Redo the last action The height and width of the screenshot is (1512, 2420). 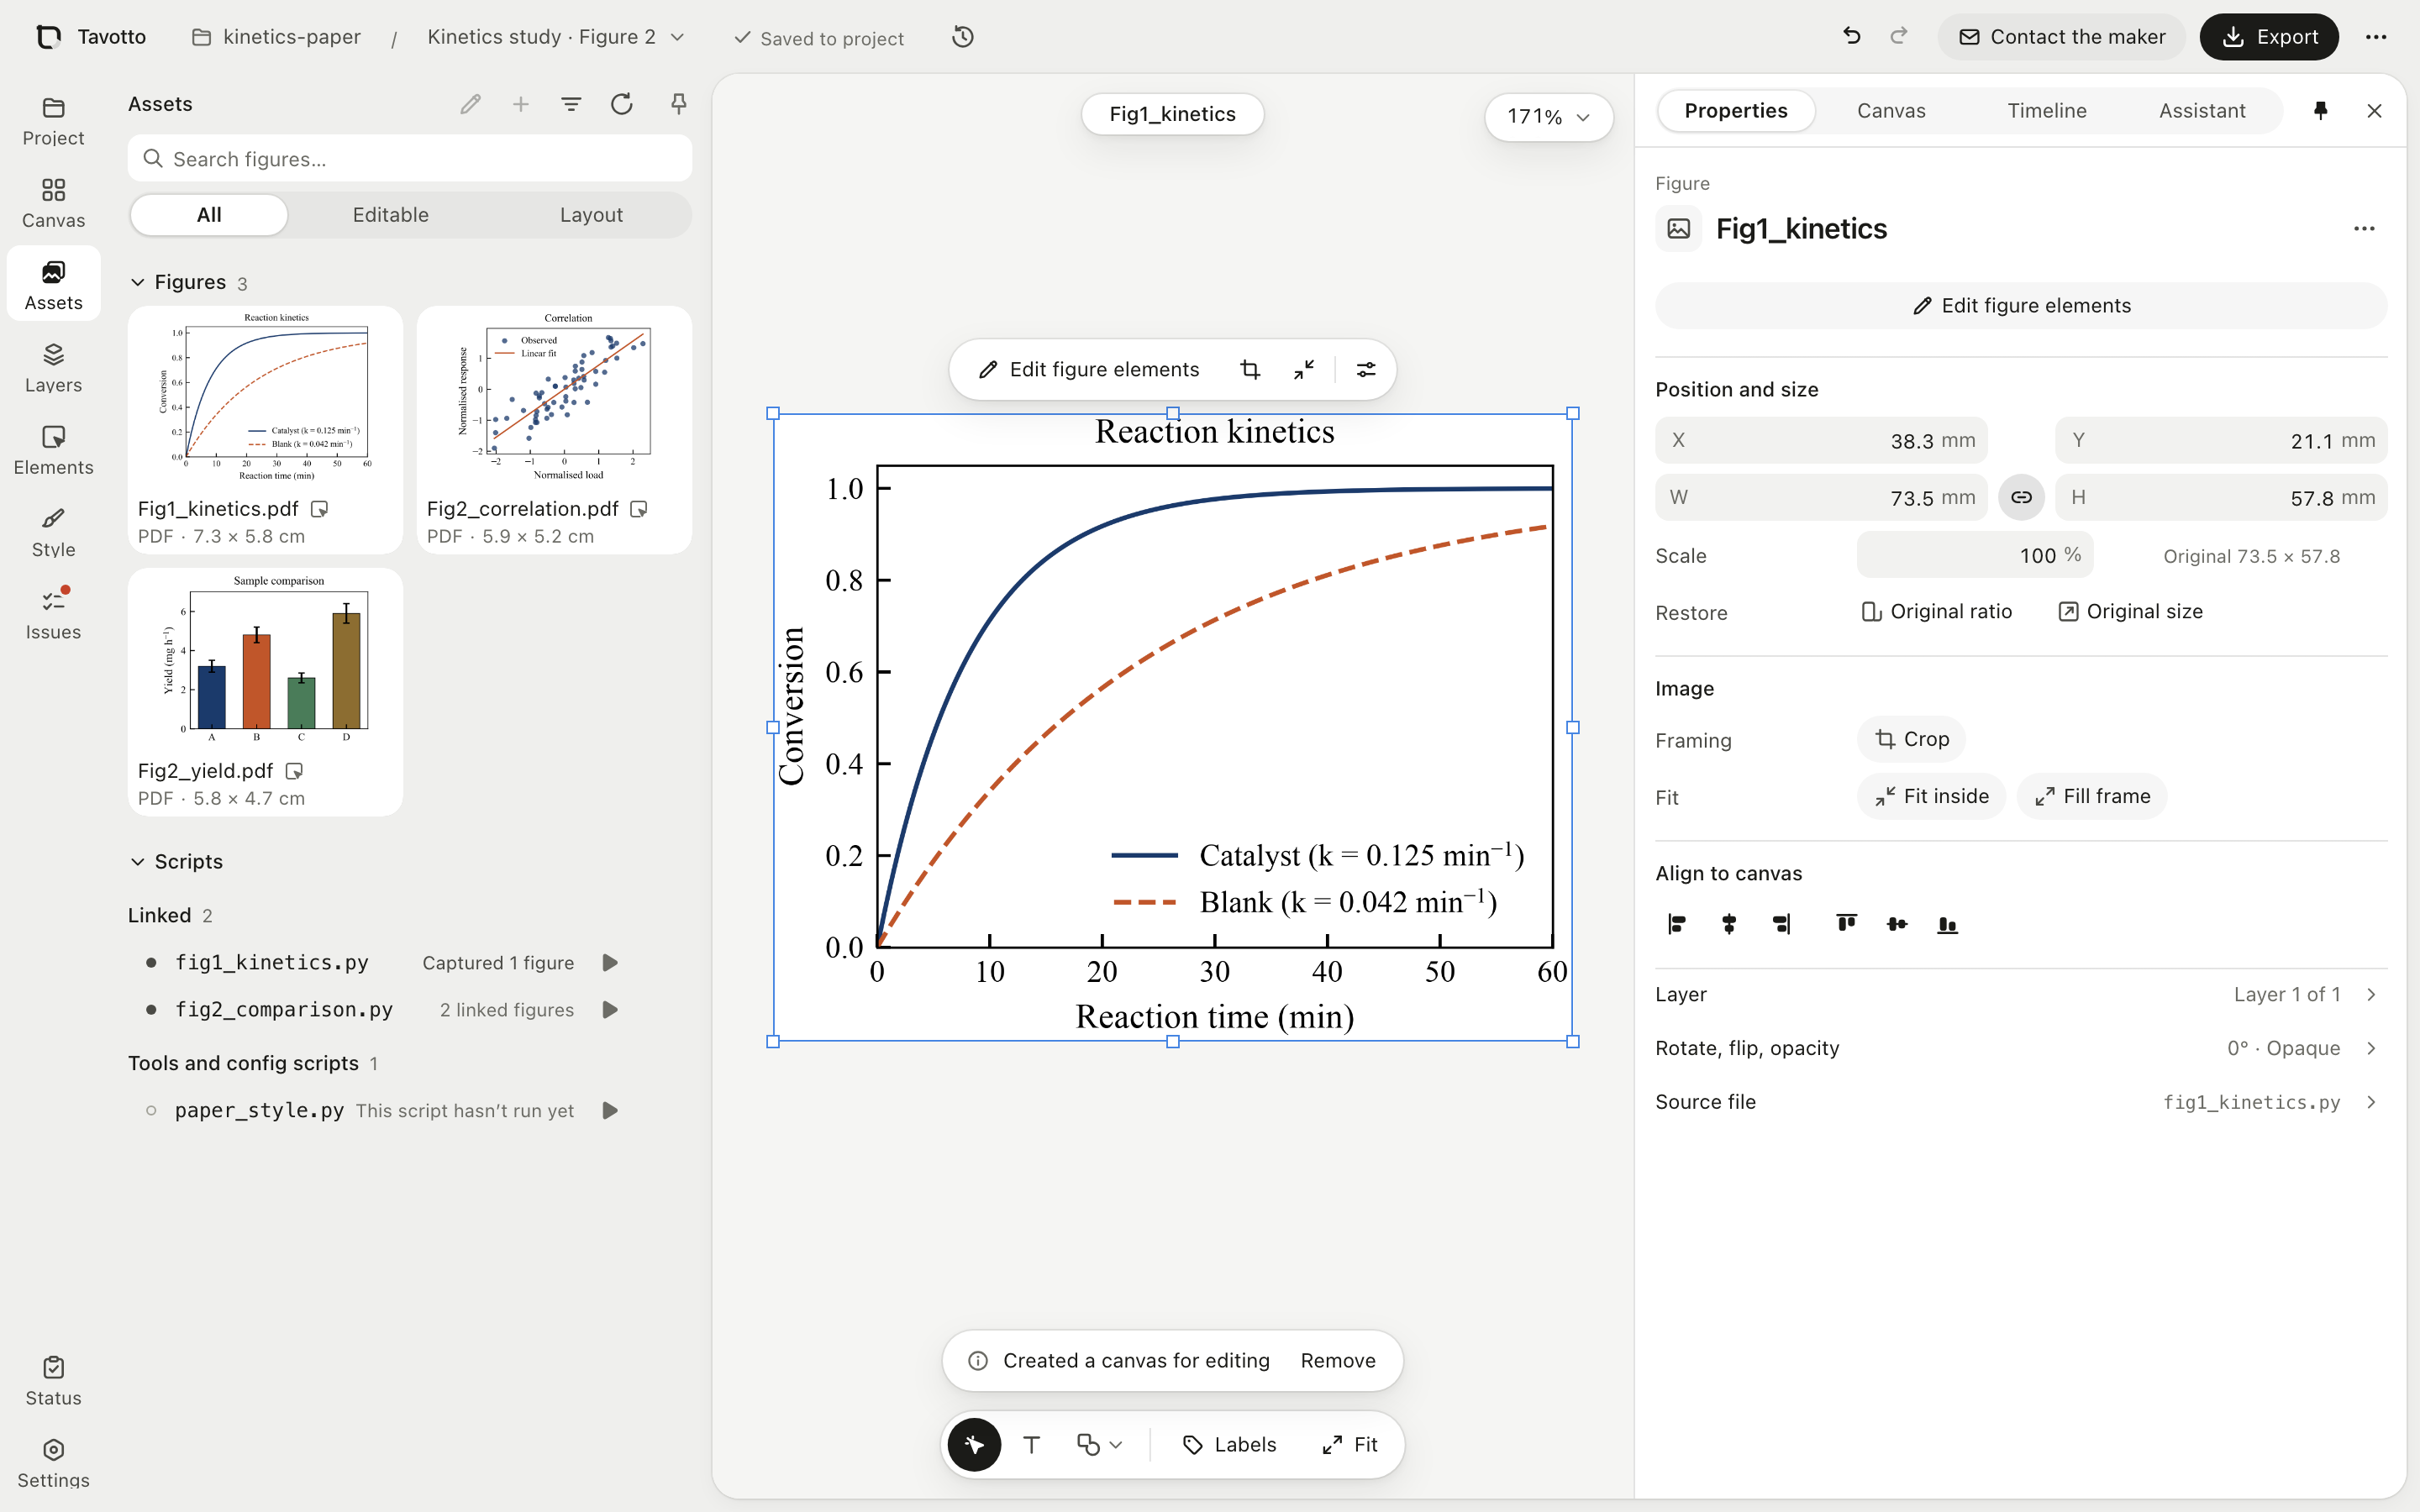click(x=1899, y=37)
